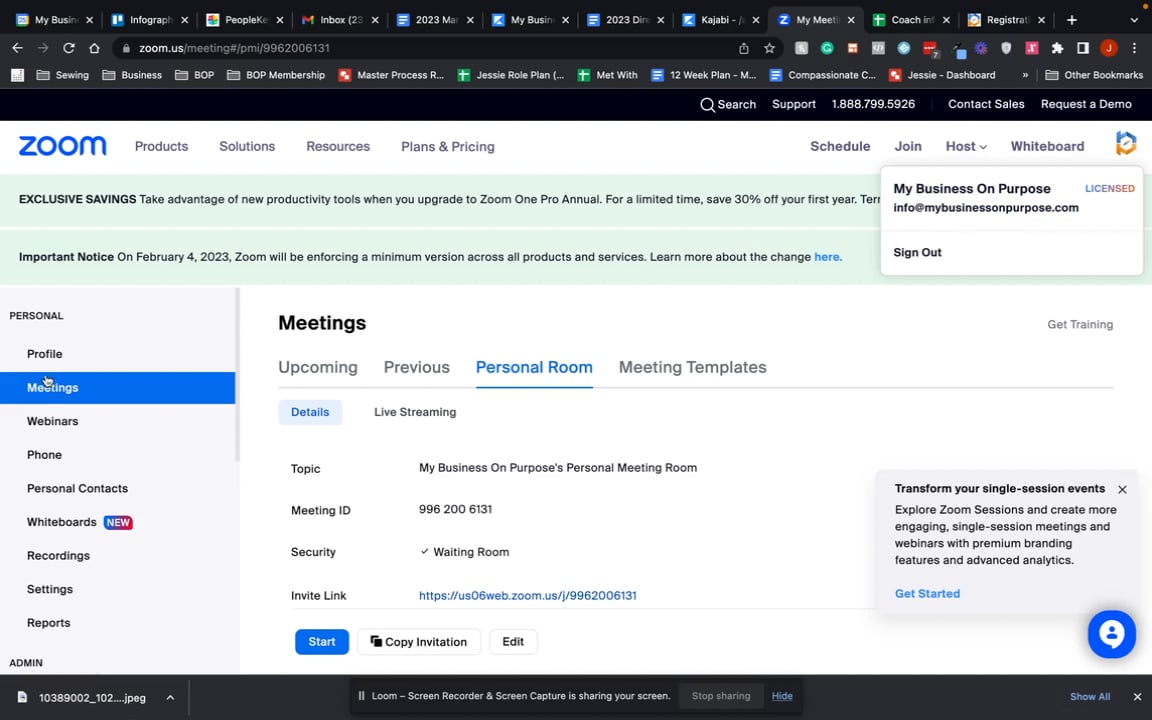1152x720 pixels.
Task: Open the Grammarly extension icon
Action: tap(827, 48)
